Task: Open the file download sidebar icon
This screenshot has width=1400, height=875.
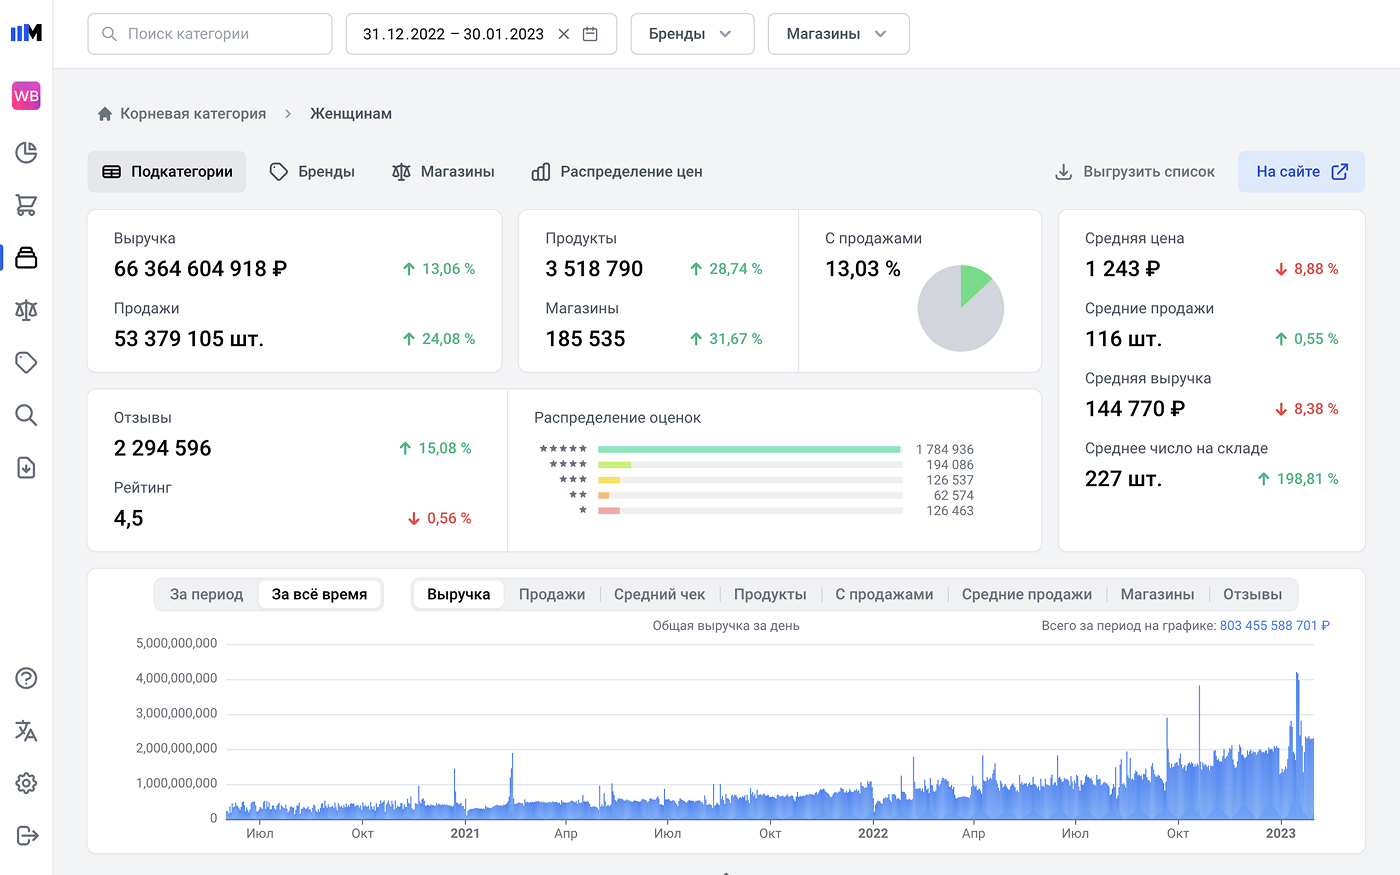Action: click(x=26, y=467)
